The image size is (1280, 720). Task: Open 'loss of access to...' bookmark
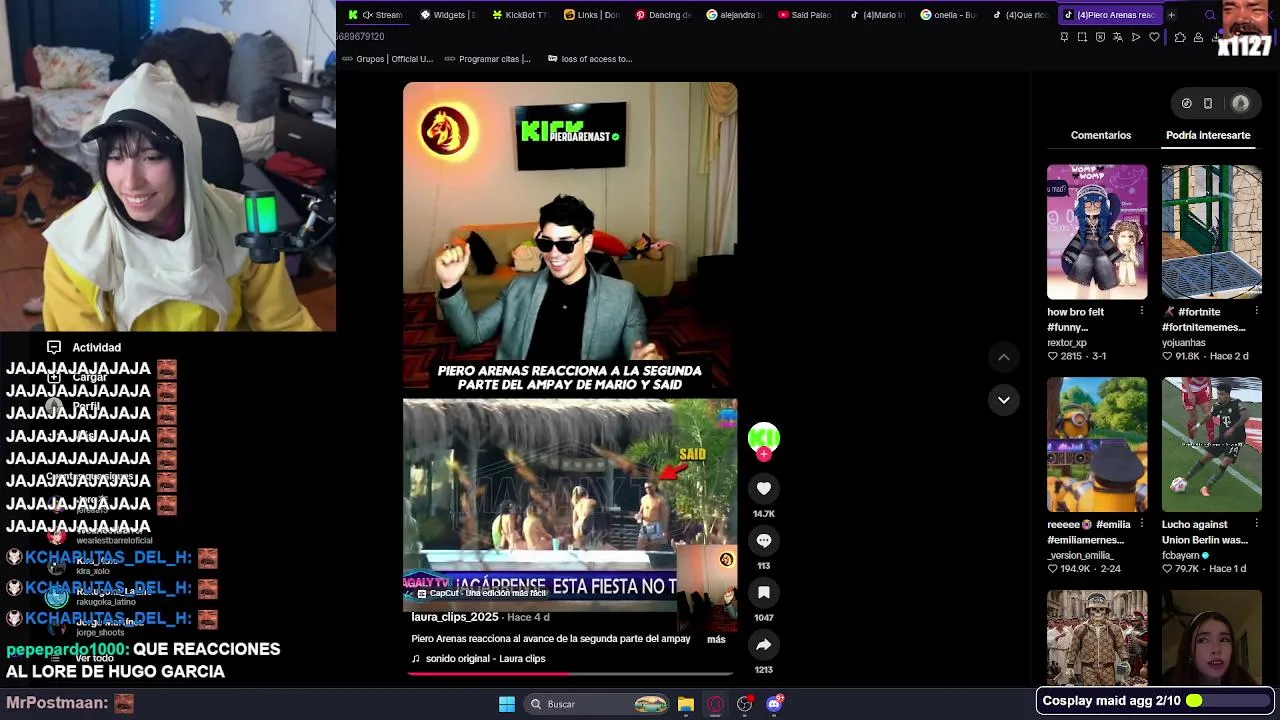coord(590,59)
